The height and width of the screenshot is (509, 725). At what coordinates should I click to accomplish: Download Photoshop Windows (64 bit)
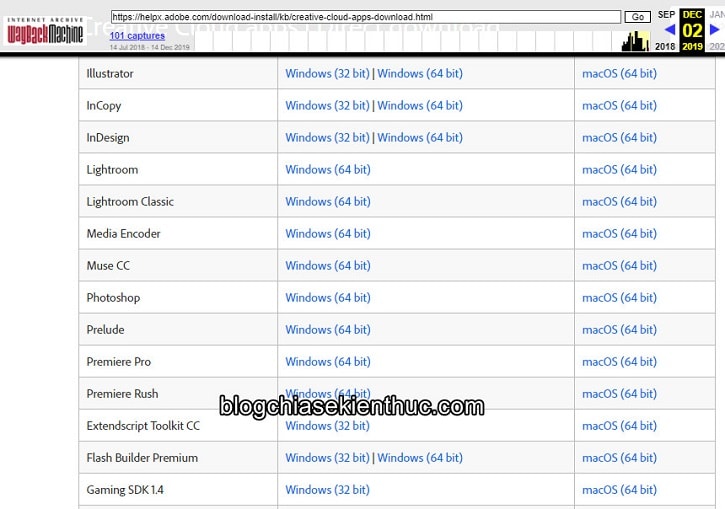(328, 298)
